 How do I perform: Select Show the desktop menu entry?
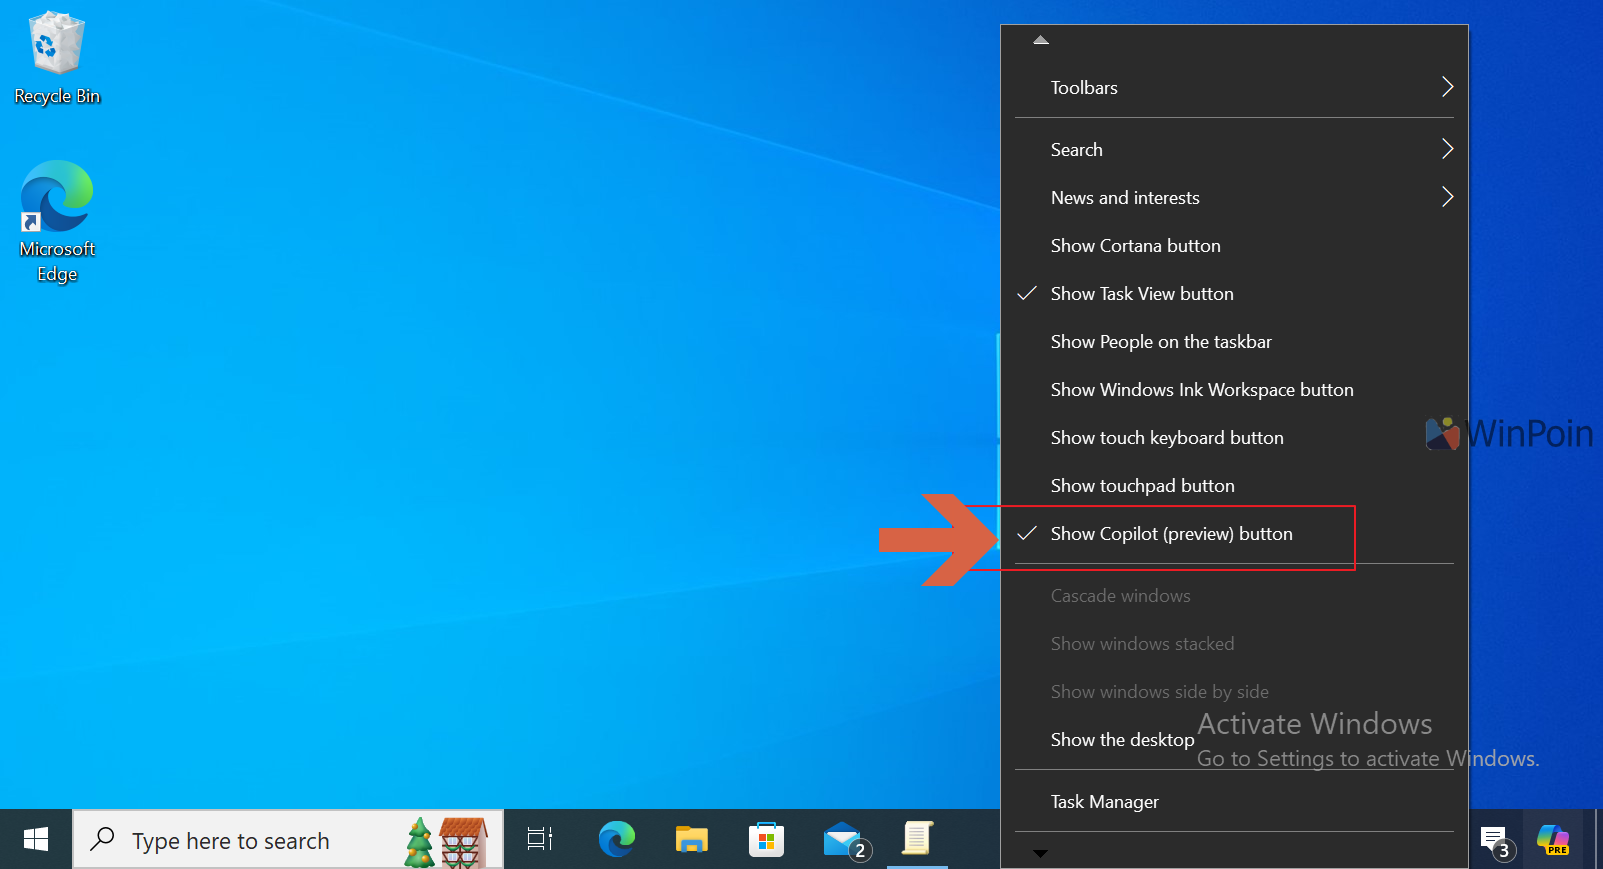pyautogui.click(x=1121, y=740)
